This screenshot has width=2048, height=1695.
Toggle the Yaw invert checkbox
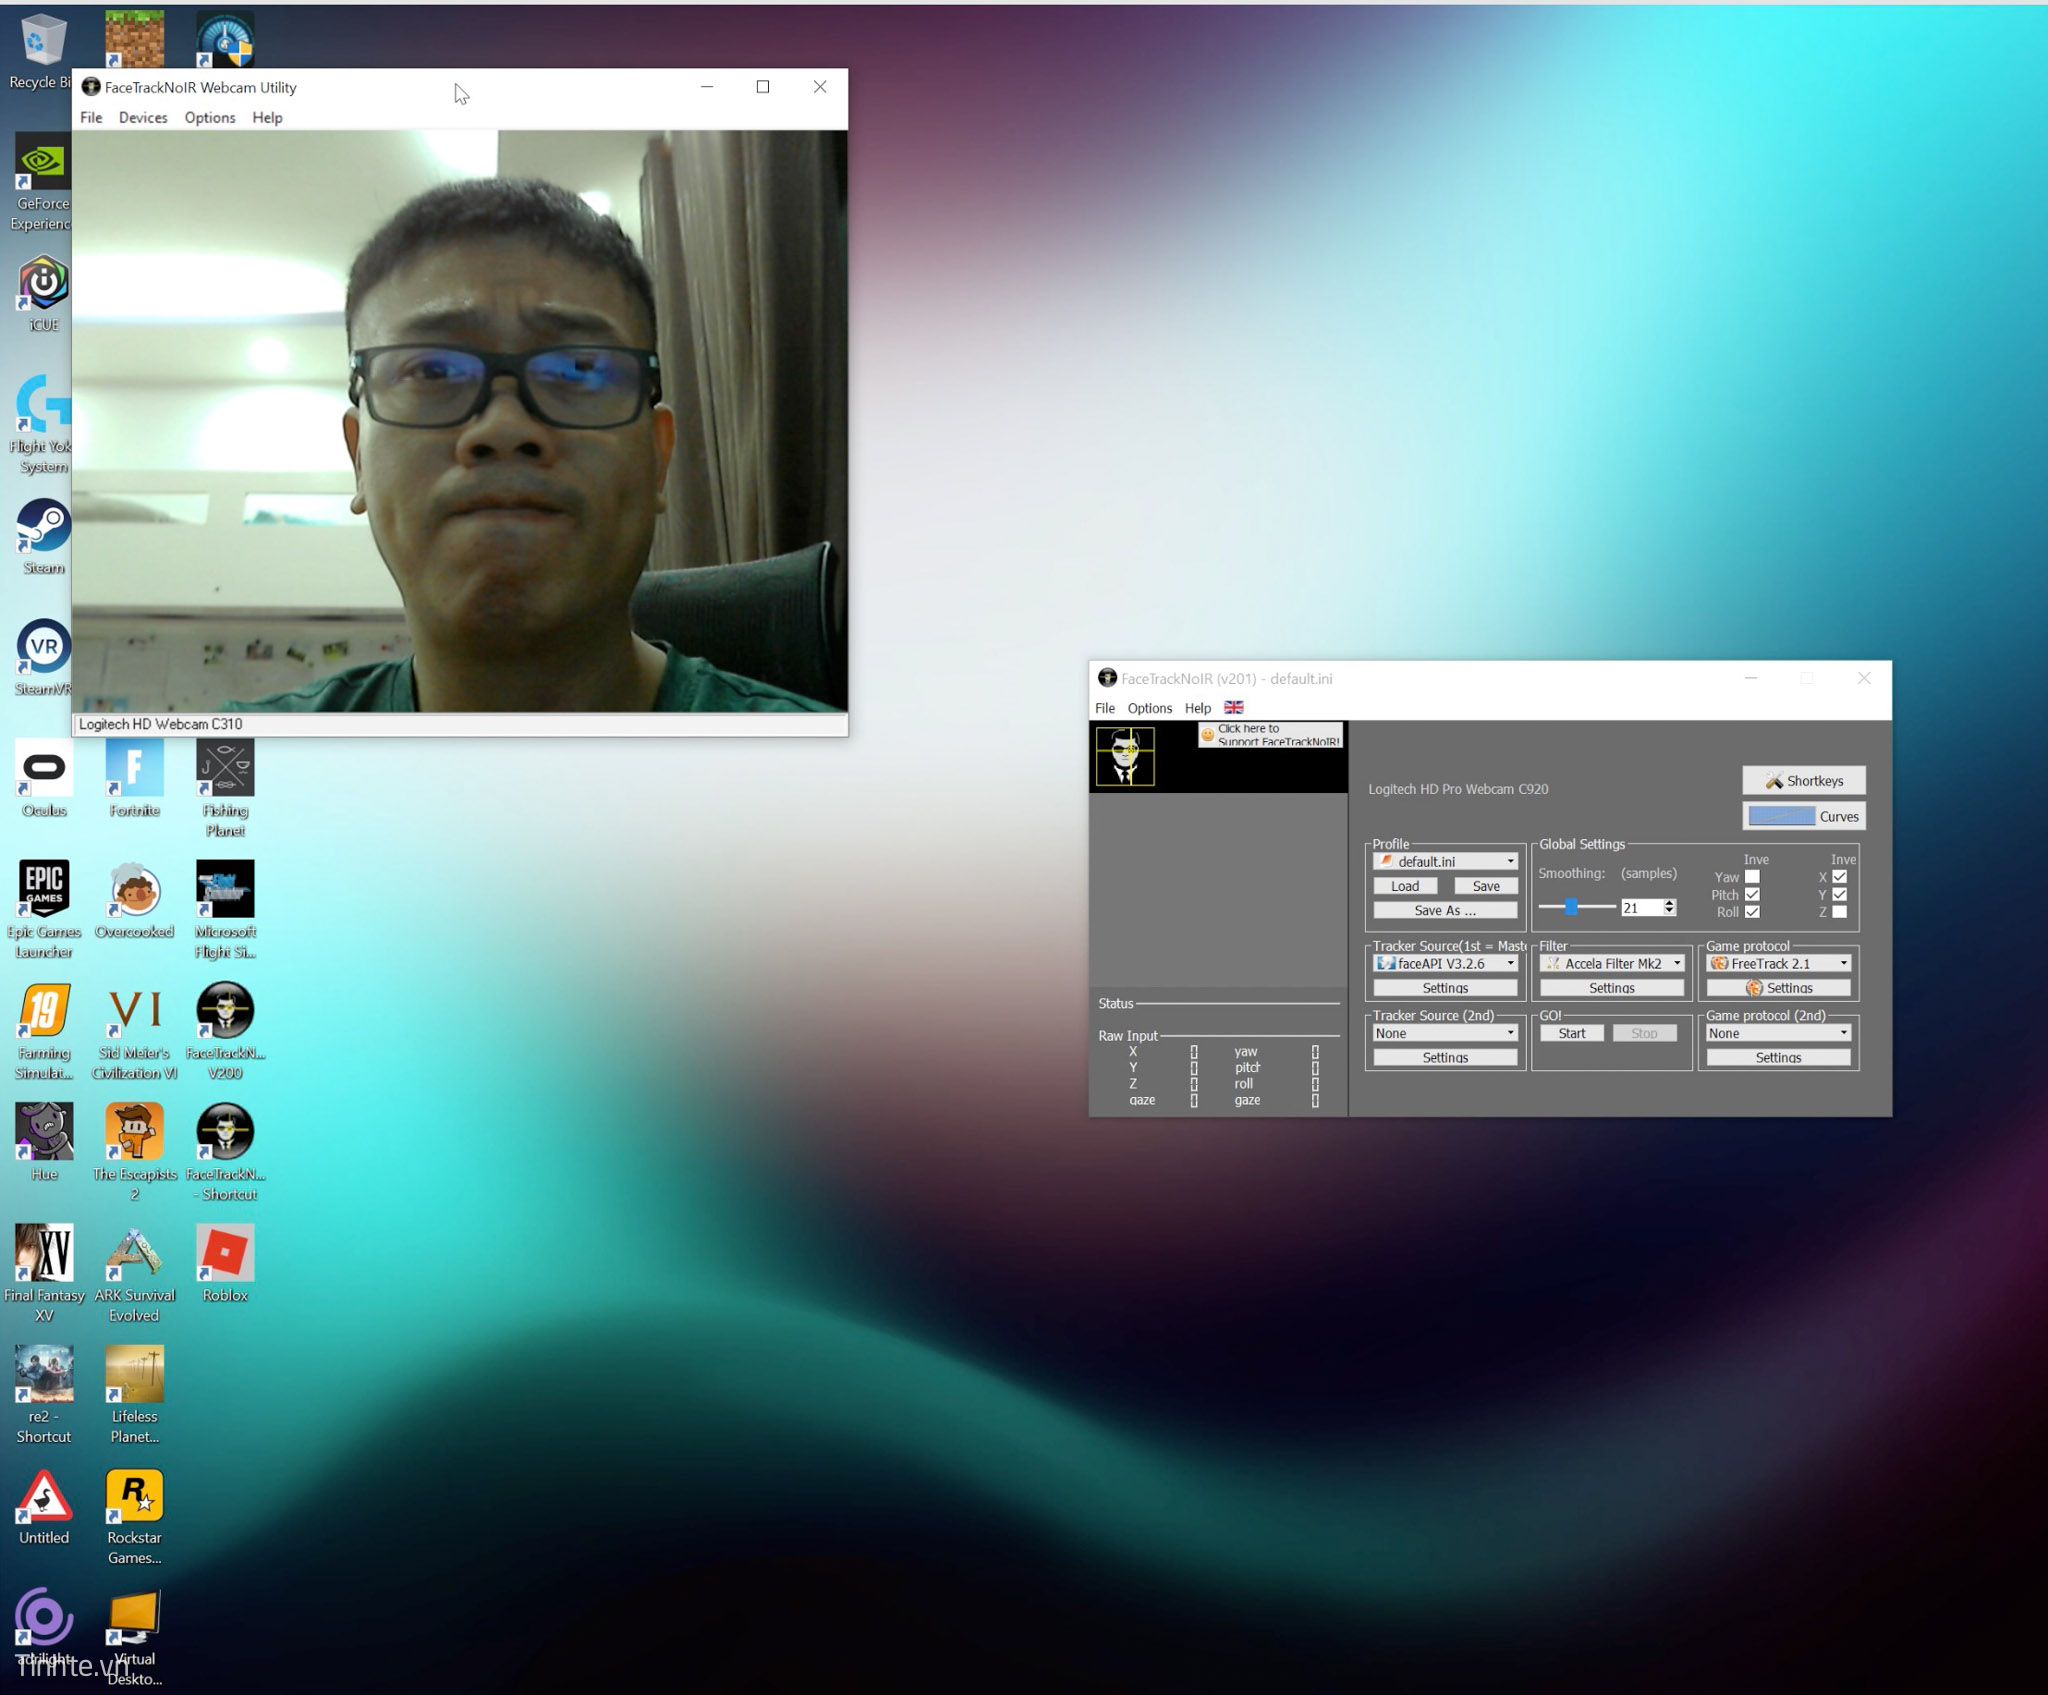pyautogui.click(x=1752, y=877)
